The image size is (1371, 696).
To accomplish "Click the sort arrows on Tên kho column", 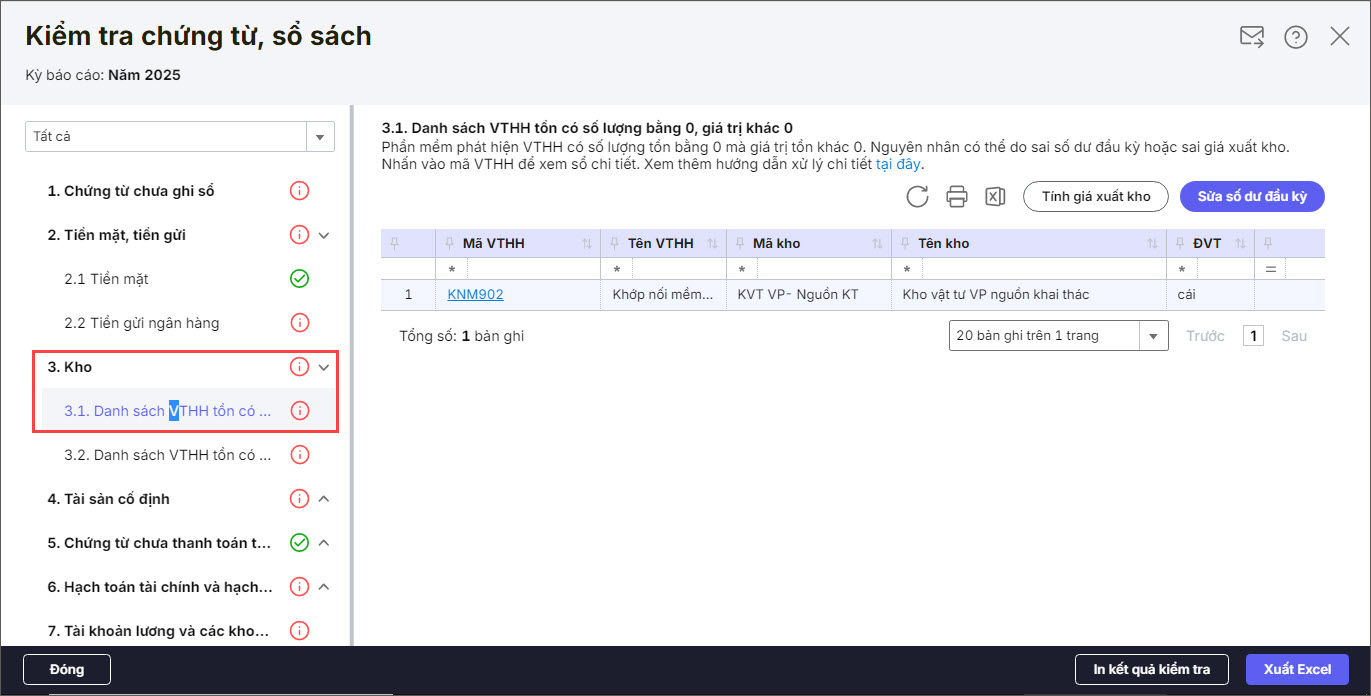I will (x=1153, y=243).
